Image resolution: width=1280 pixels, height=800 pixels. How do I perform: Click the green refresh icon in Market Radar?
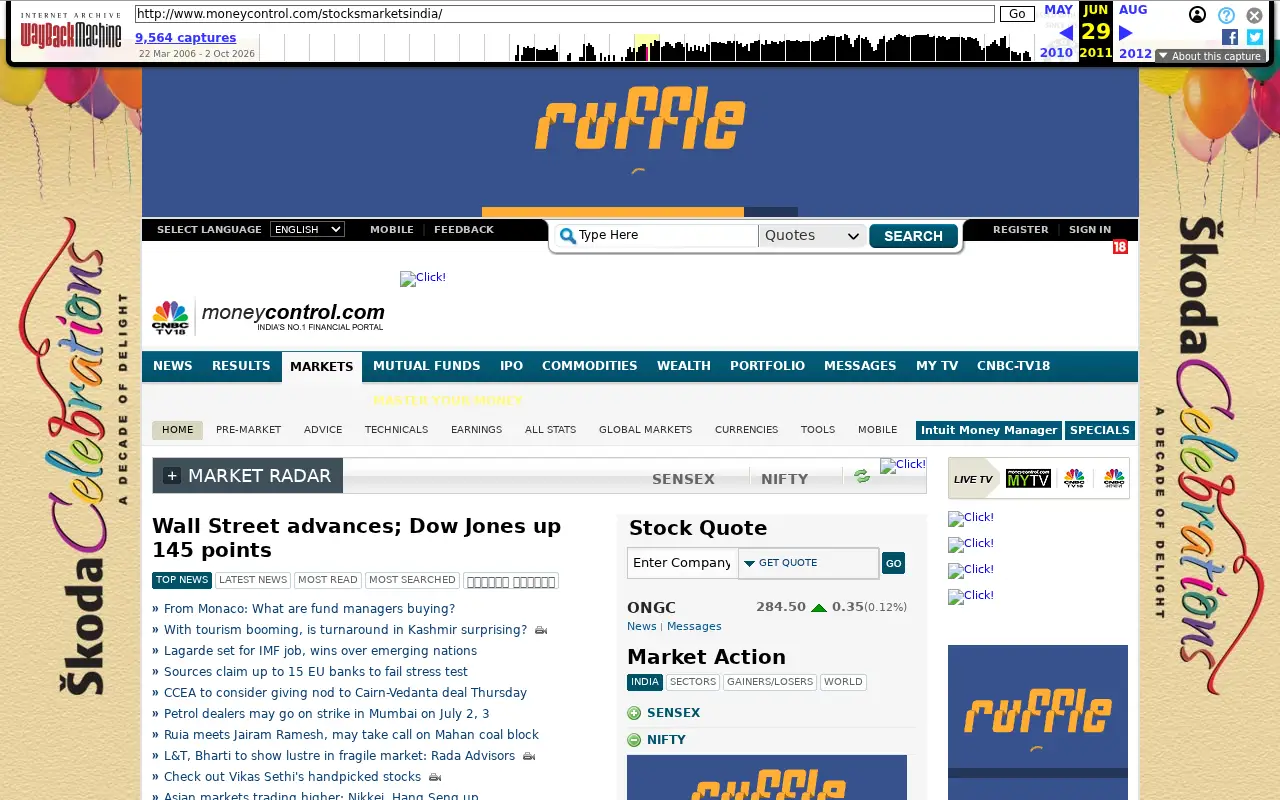click(x=861, y=476)
